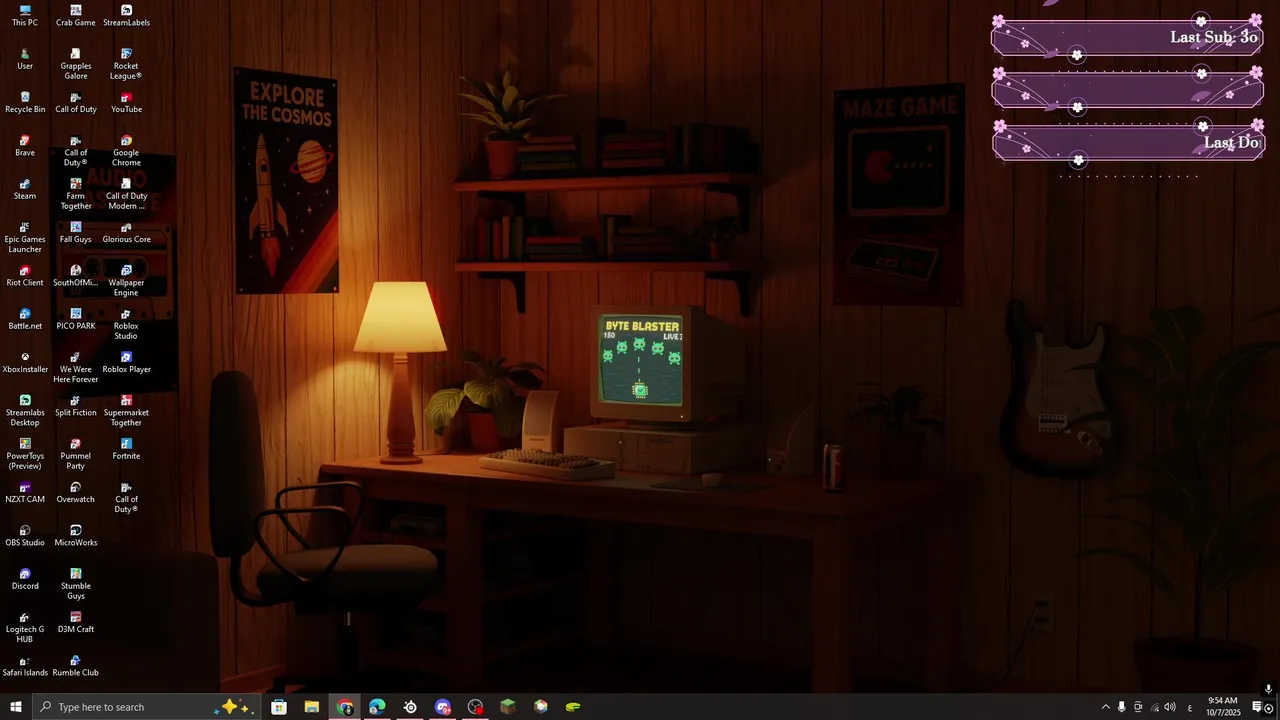Viewport: 1280px width, 720px height.
Task: Launch the StreamLabels desktop shortcut
Action: 126,16
